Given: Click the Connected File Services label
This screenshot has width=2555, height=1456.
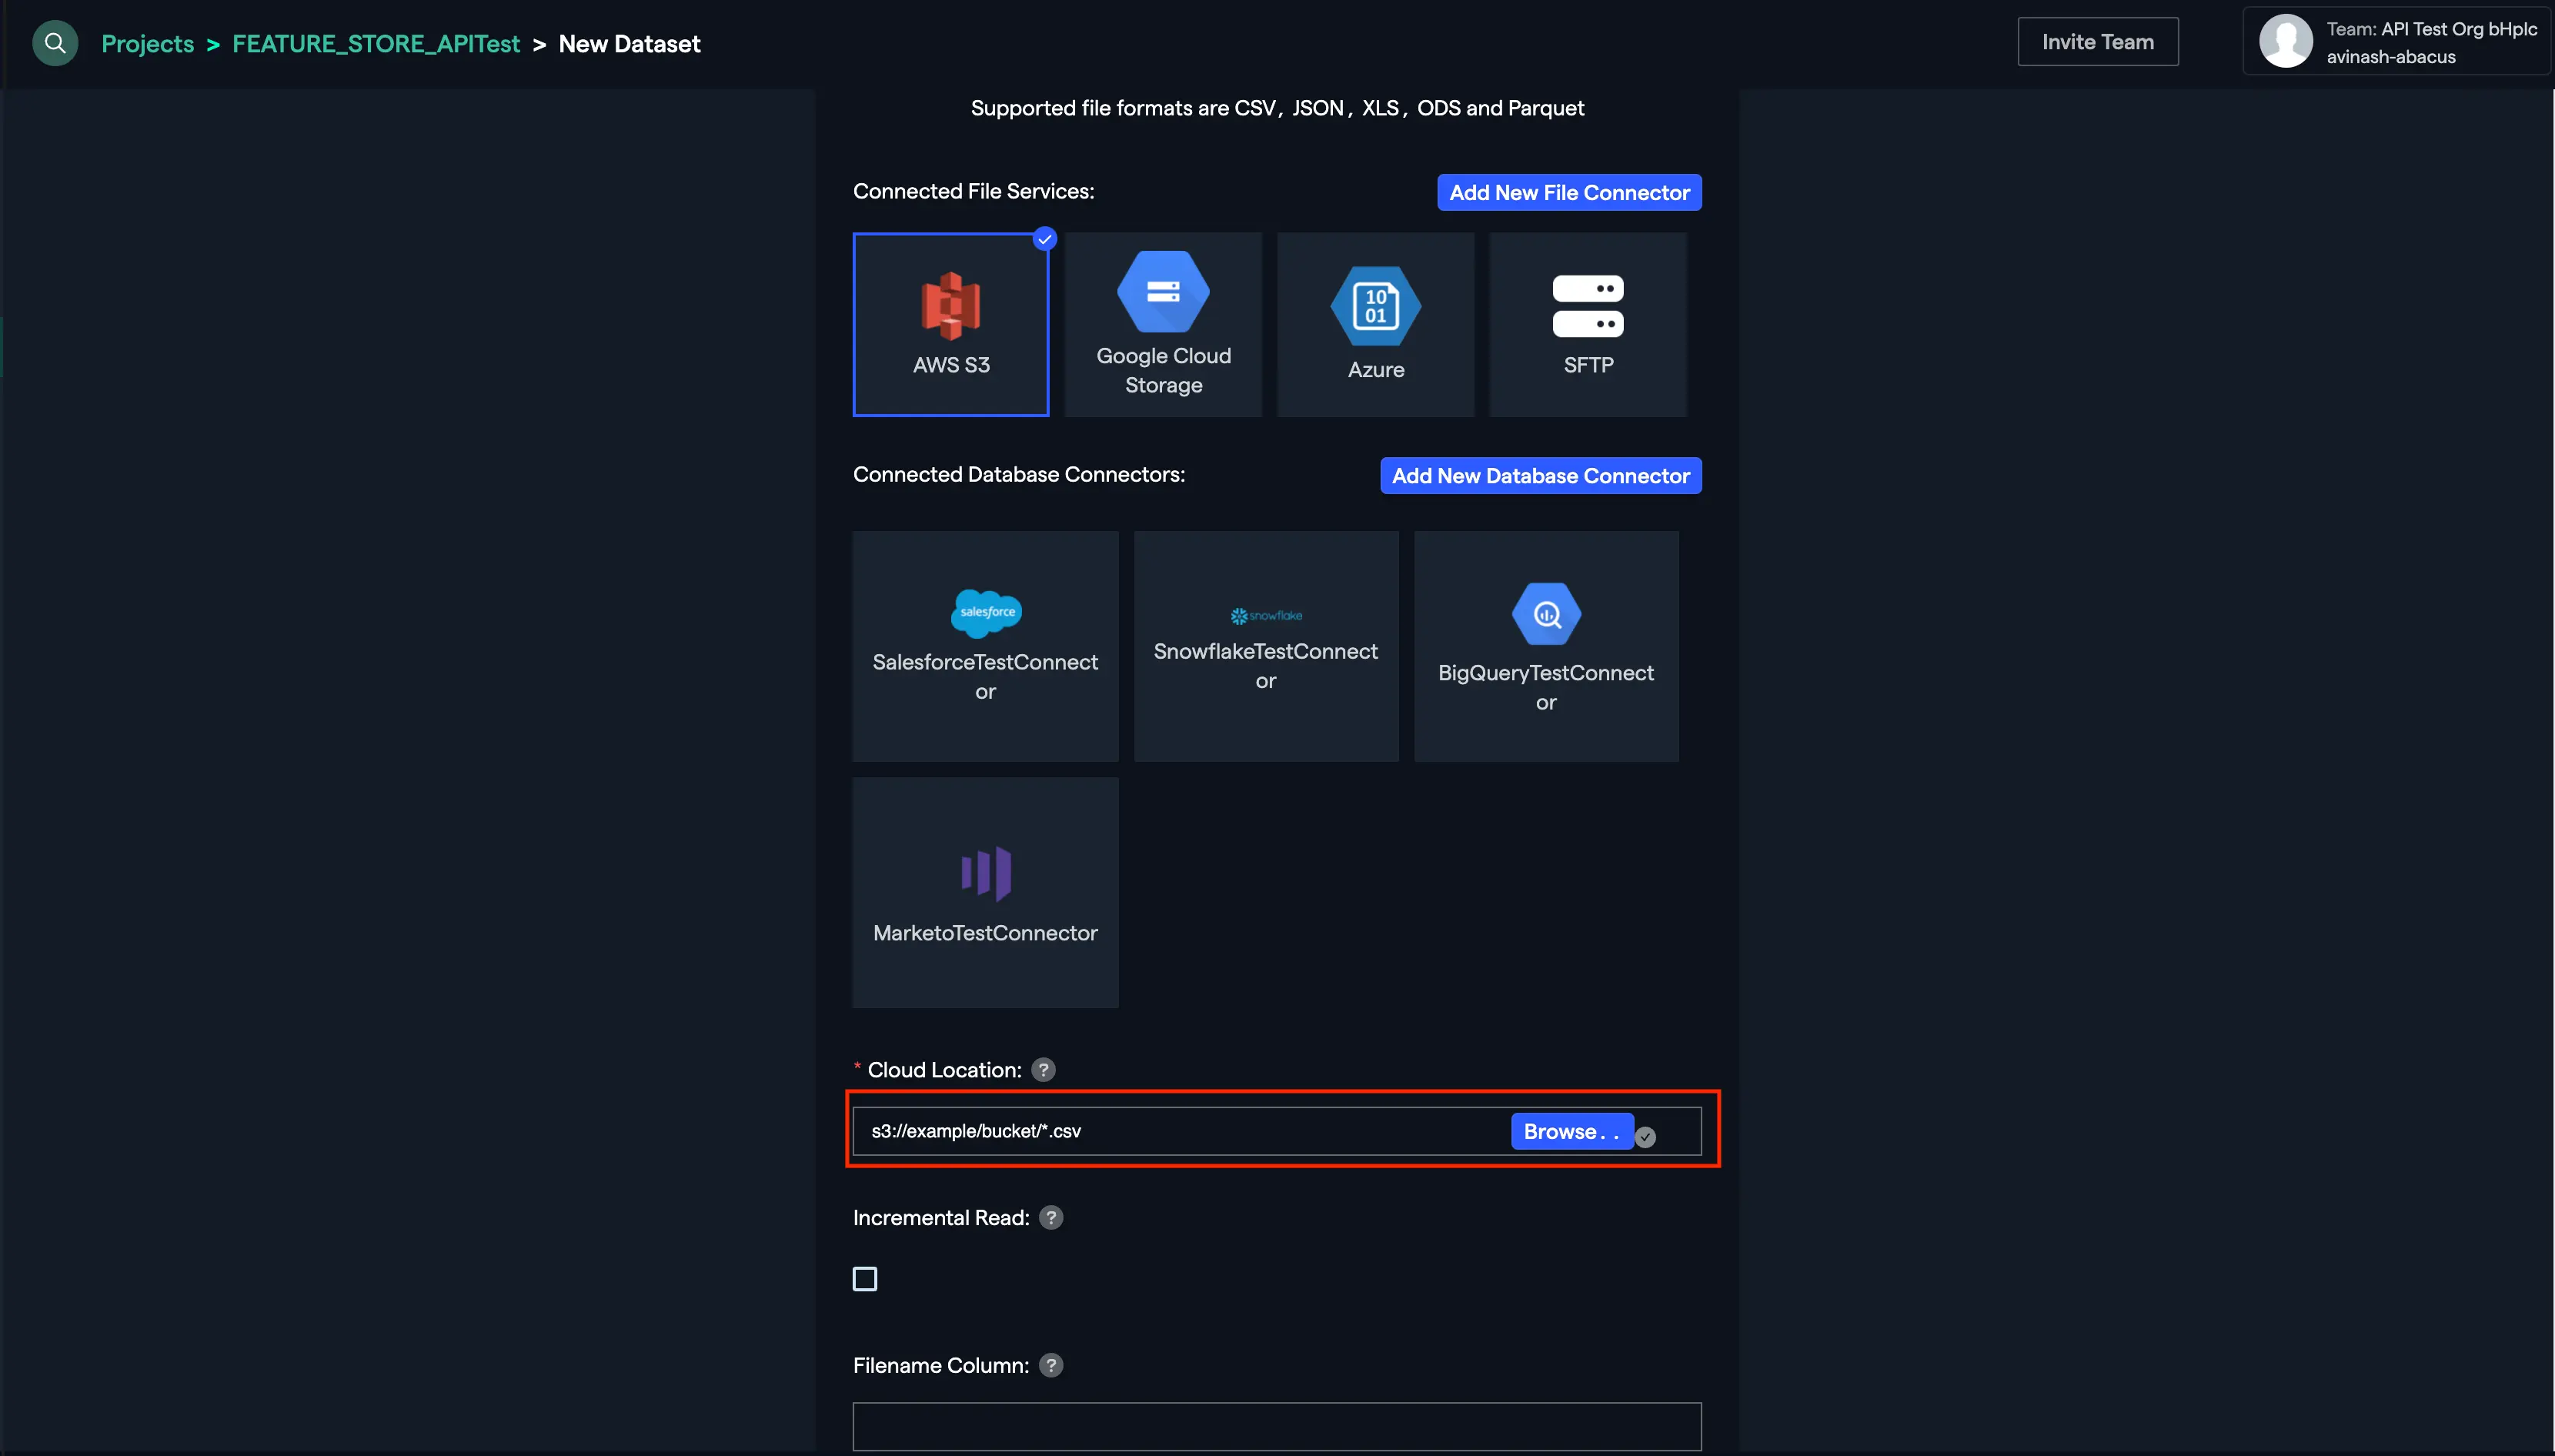Looking at the screenshot, I should click(973, 191).
